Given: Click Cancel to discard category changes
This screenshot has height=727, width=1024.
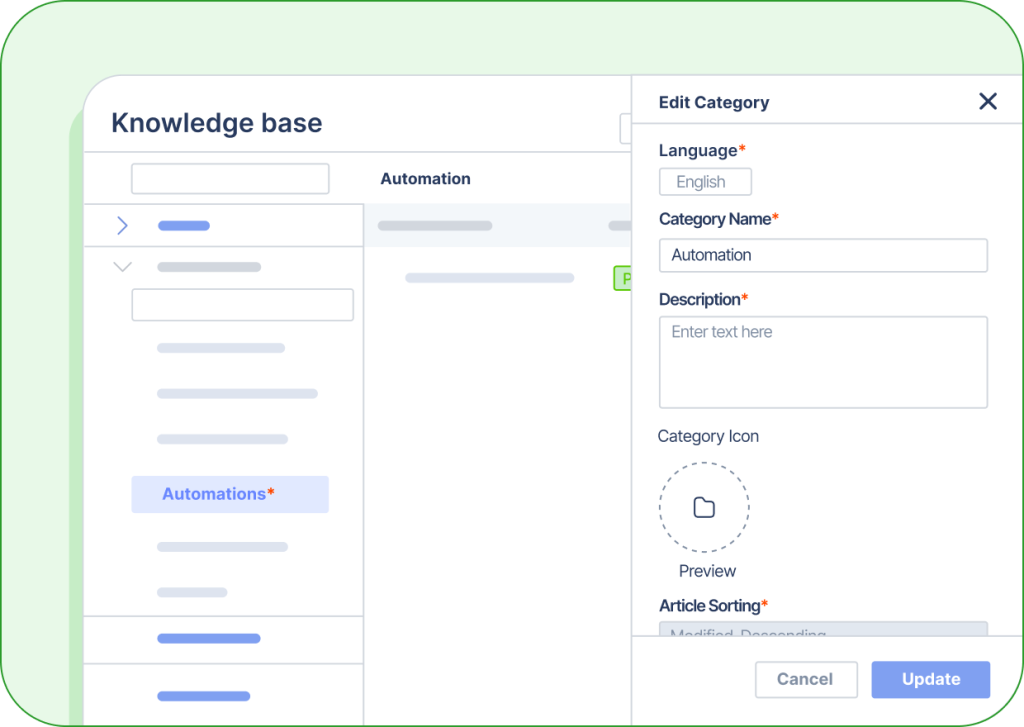Looking at the screenshot, I should [806, 679].
